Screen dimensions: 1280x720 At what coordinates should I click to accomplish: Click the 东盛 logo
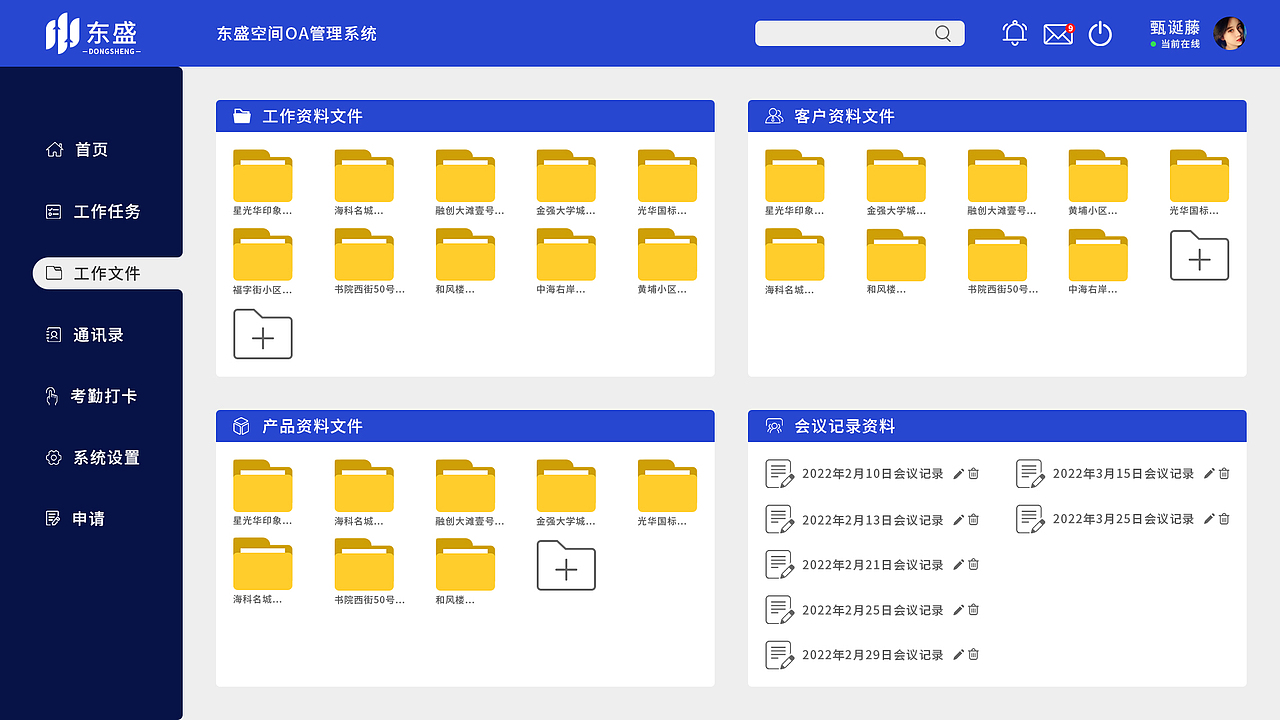[x=93, y=34]
